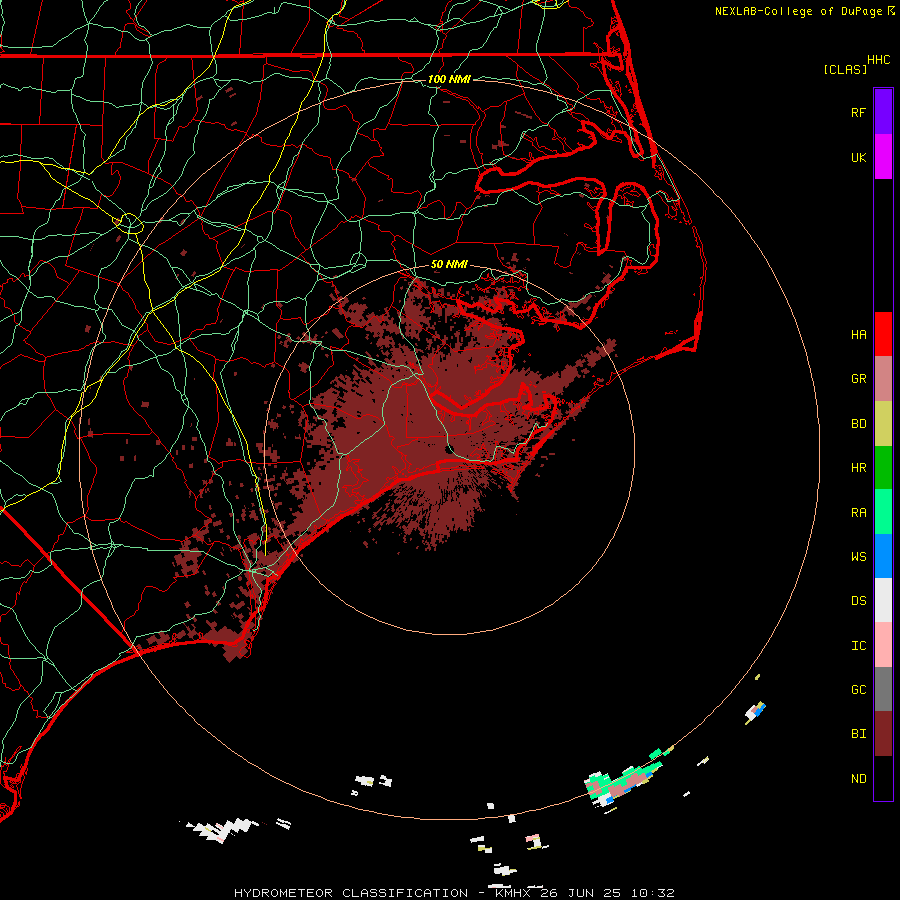Click the radar site black dot at center

pos(449,449)
